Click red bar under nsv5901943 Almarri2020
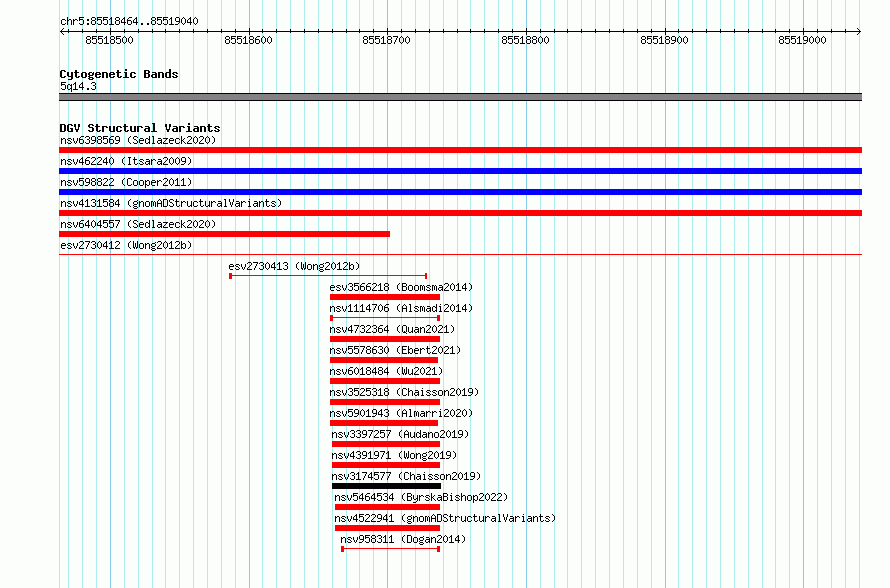Image resolution: width=890 pixels, height=588 pixels. tap(384, 423)
